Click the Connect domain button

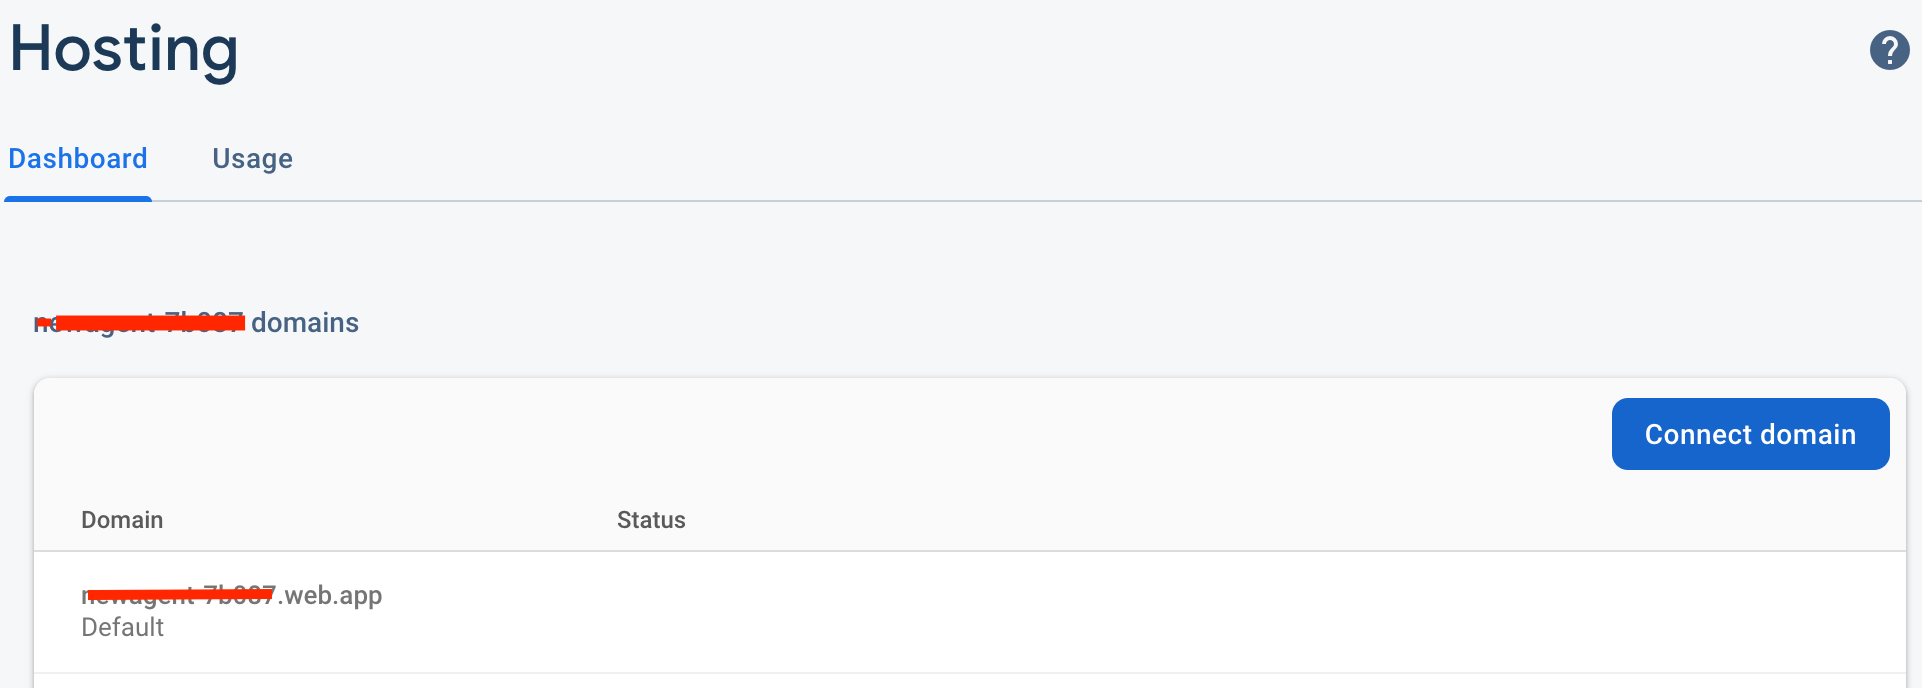[1750, 434]
